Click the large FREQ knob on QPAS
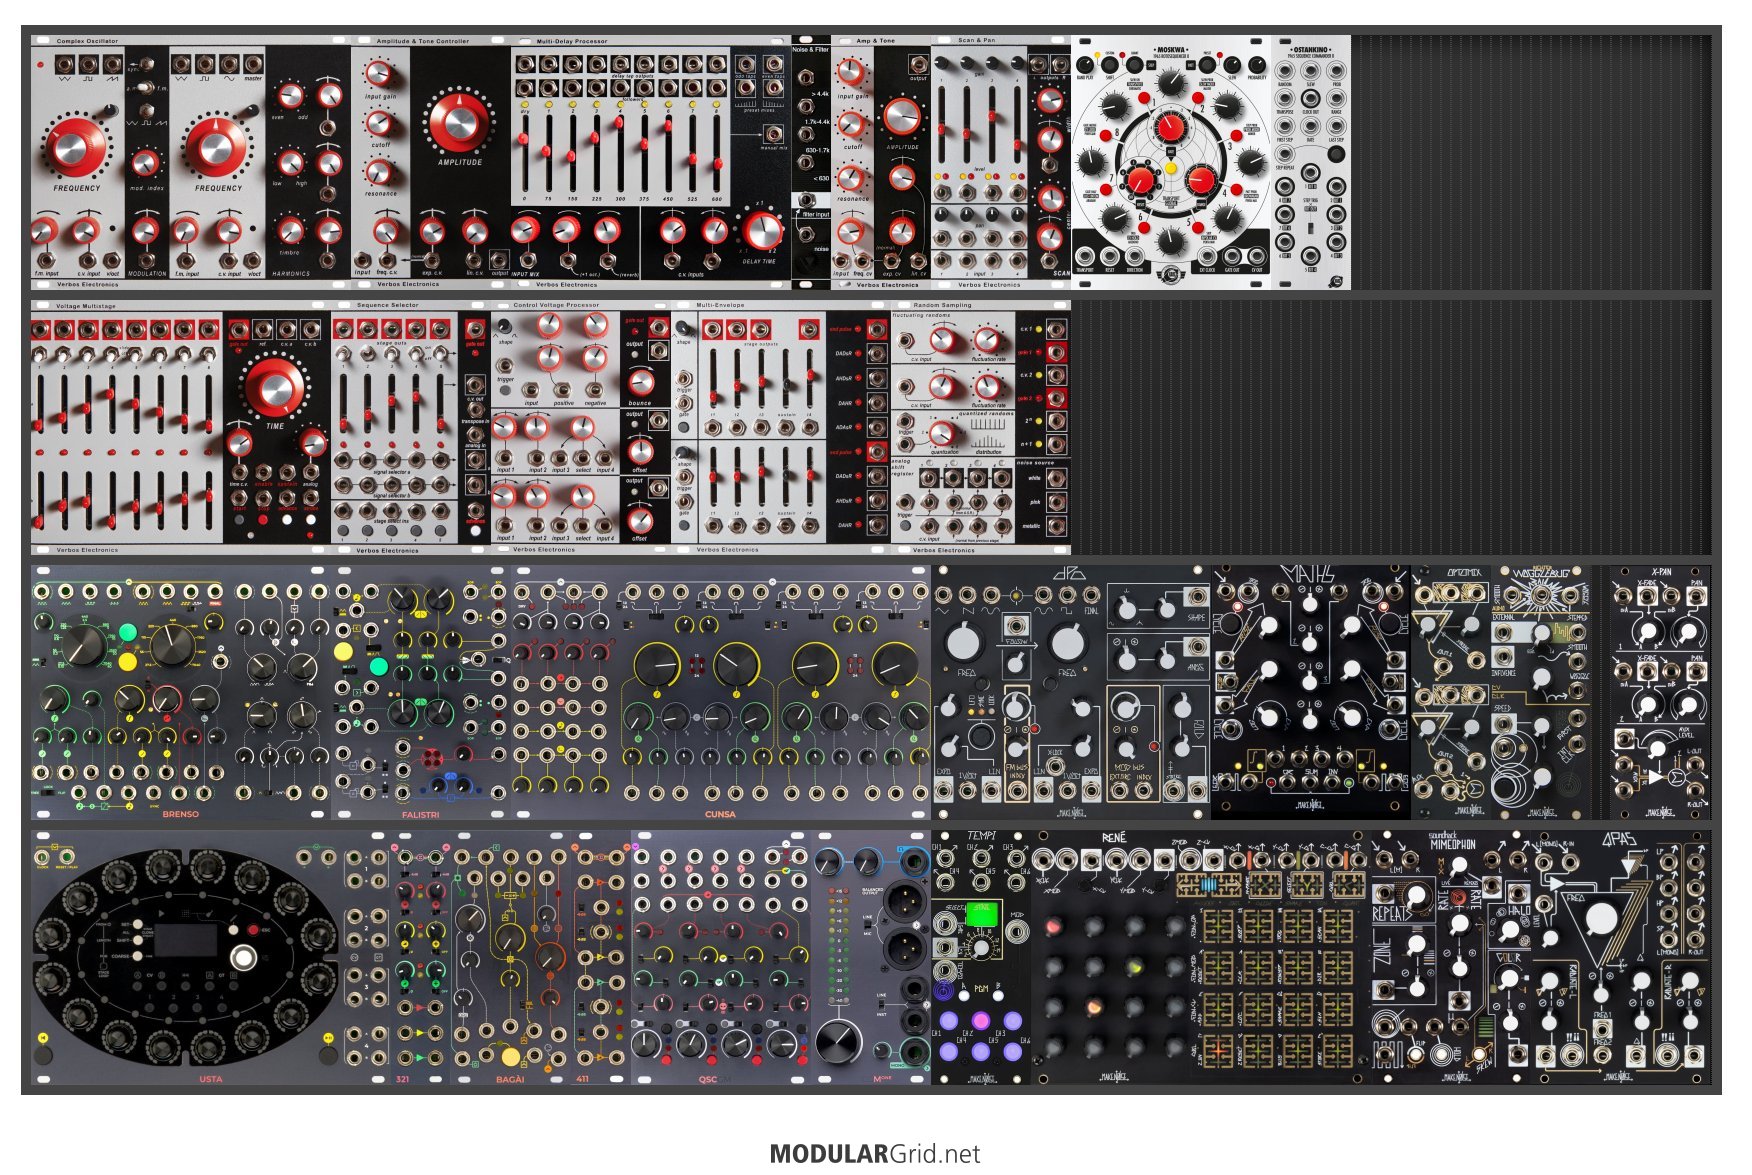 pyautogui.click(x=1600, y=918)
